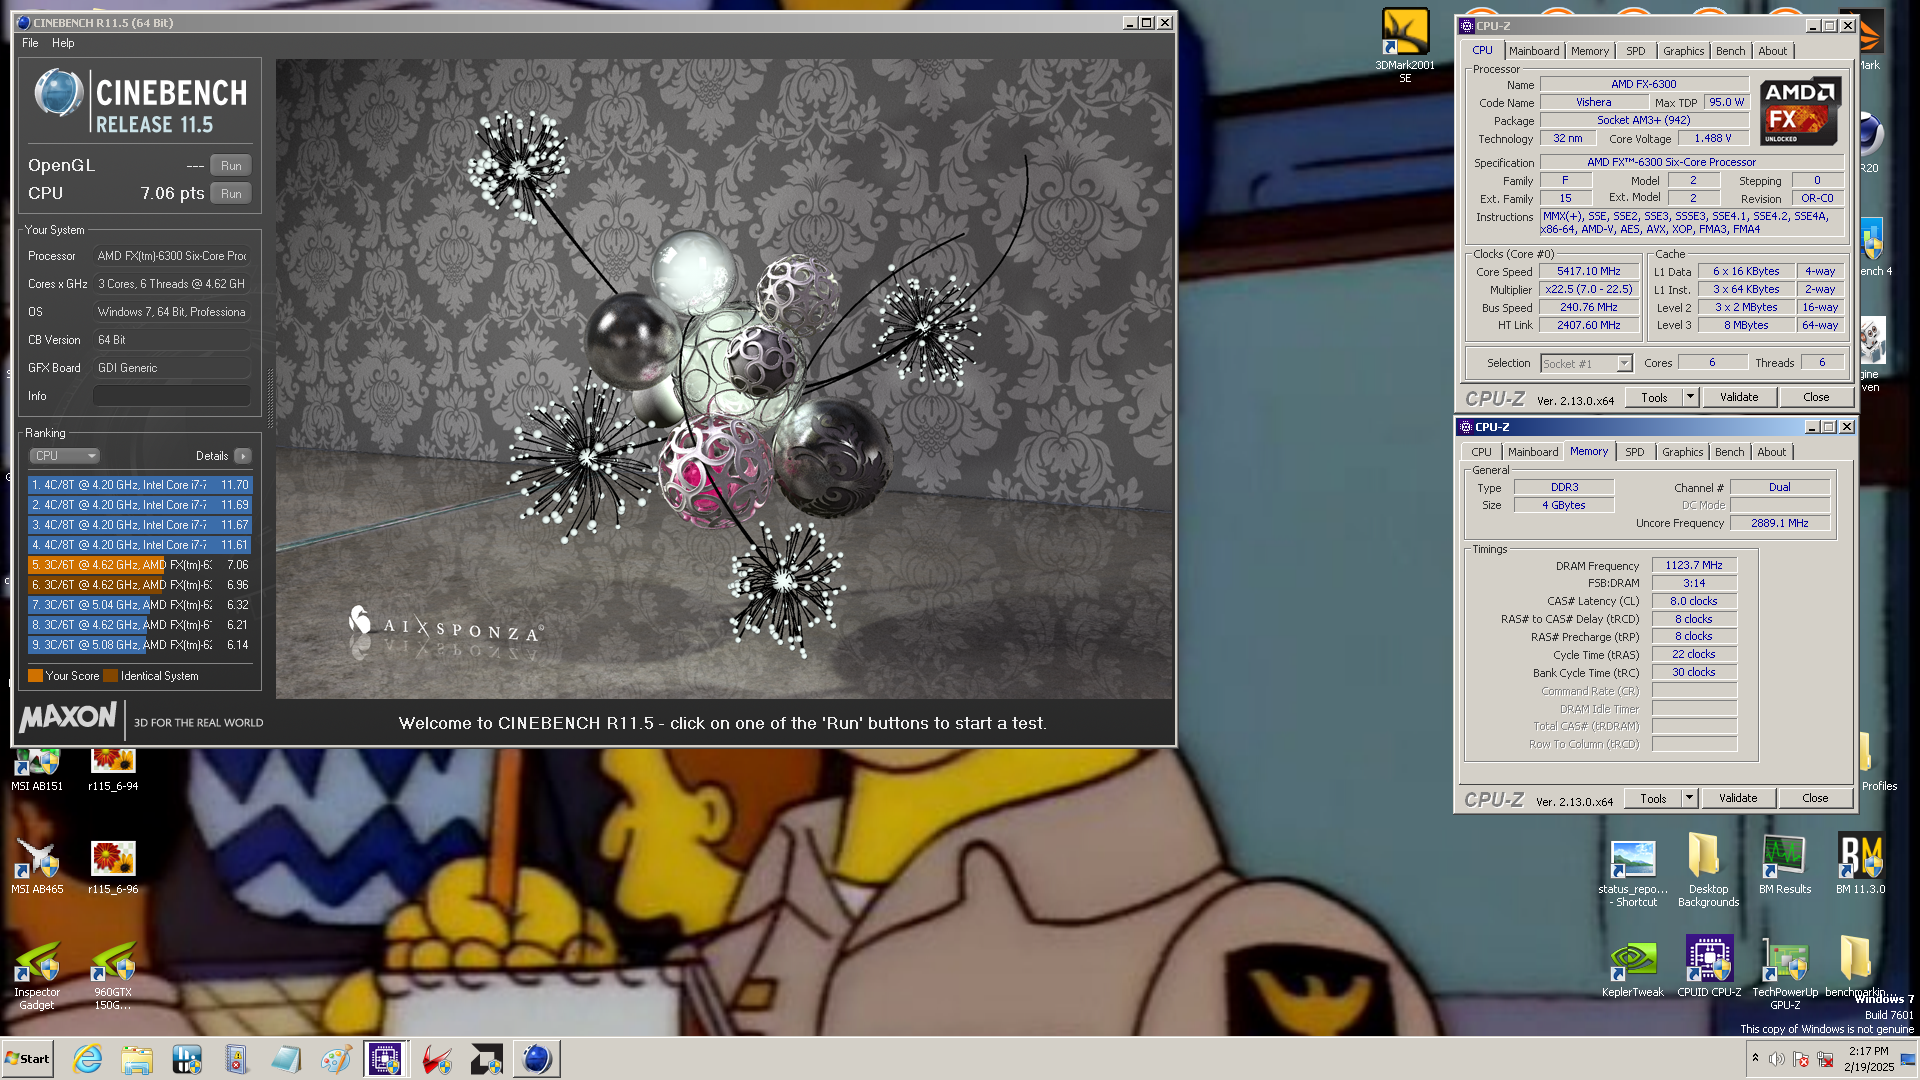The image size is (1920, 1080).
Task: Launch the CPUID CPU-Z desktop shortcut
Action: 1709,968
